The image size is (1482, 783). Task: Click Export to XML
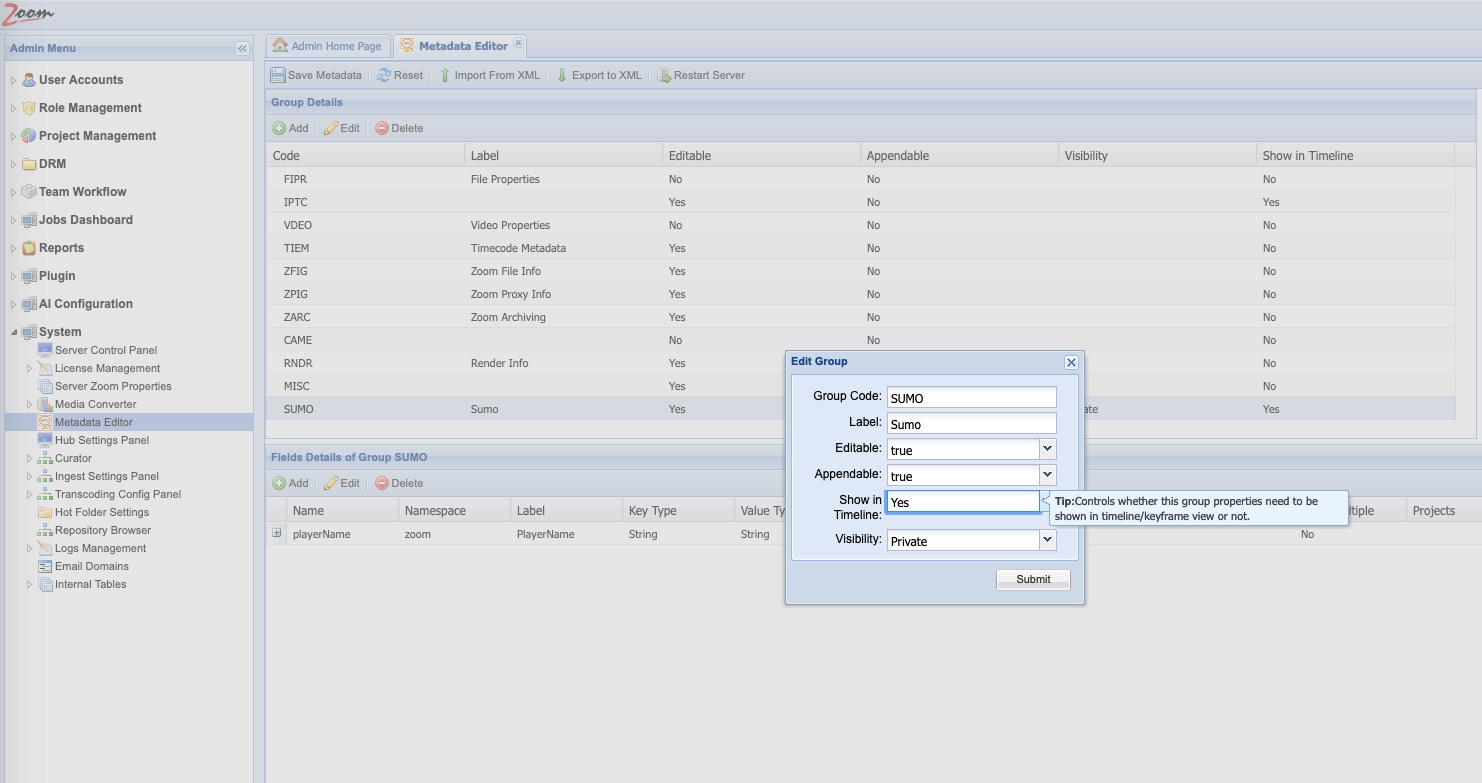click(x=598, y=75)
